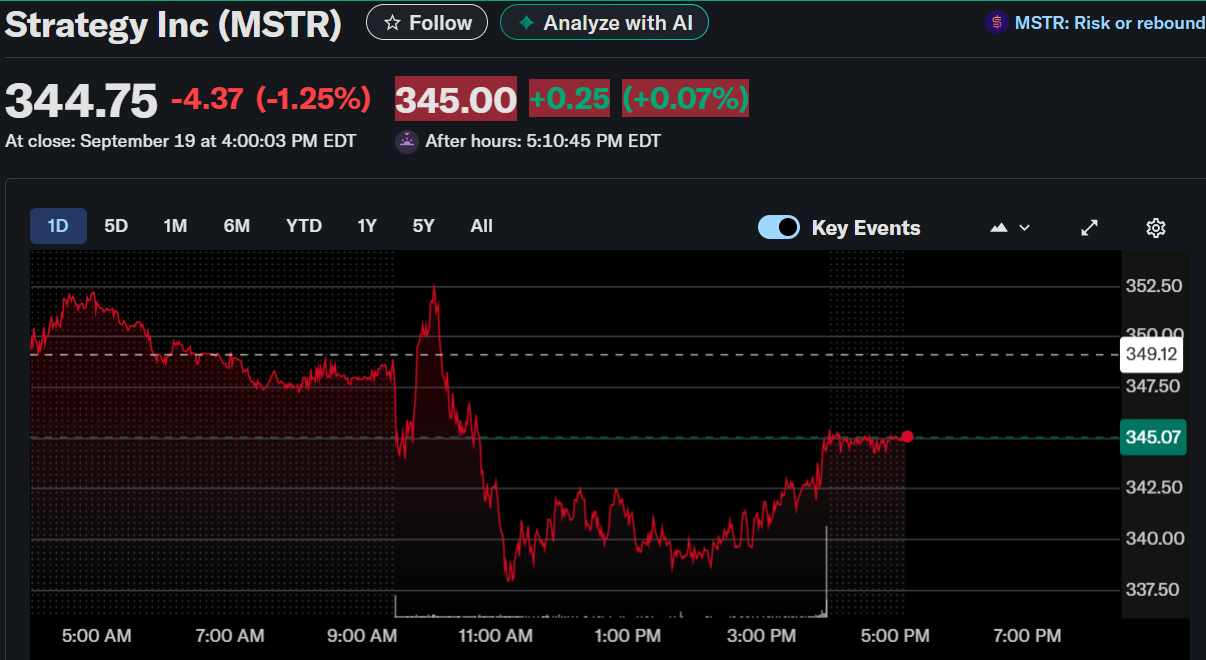Click the 340.00 price axis label
Viewport: 1206px width, 660px height.
click(x=1153, y=538)
